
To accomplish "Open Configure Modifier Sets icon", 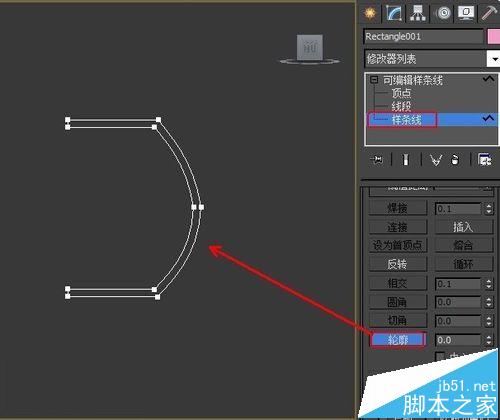I will pos(484,160).
